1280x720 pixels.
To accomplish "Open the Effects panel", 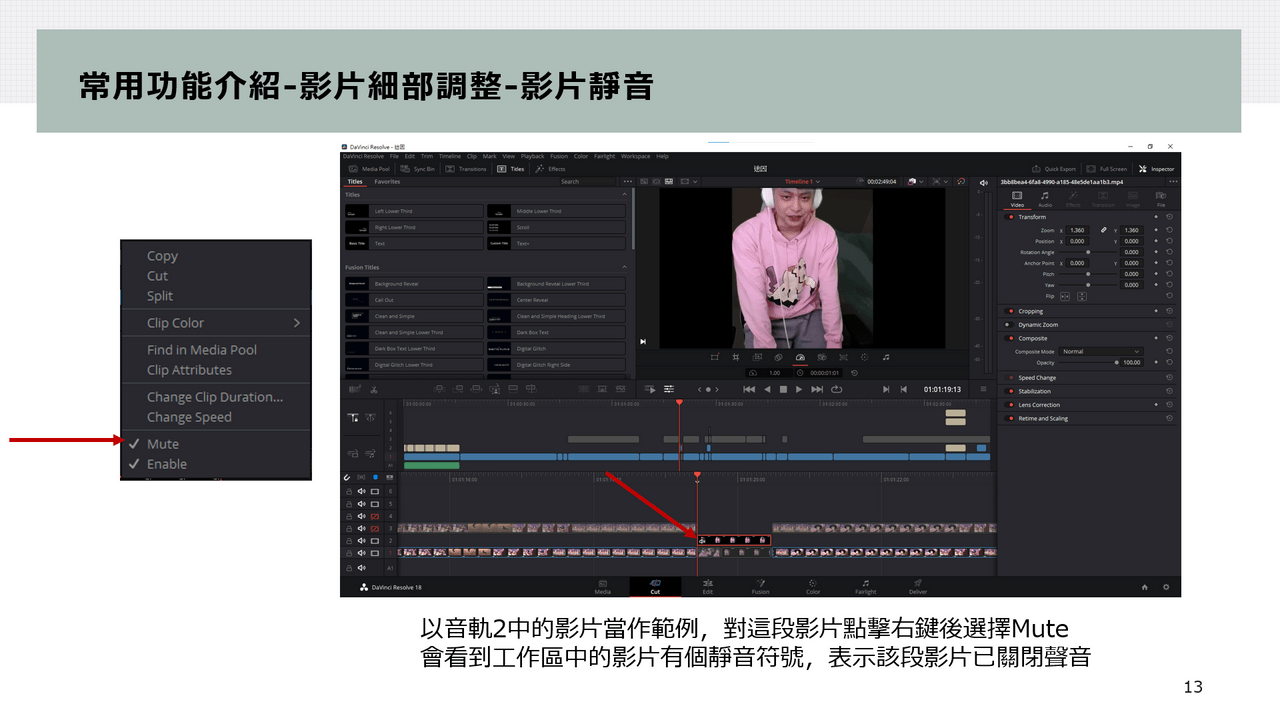I will [551, 169].
